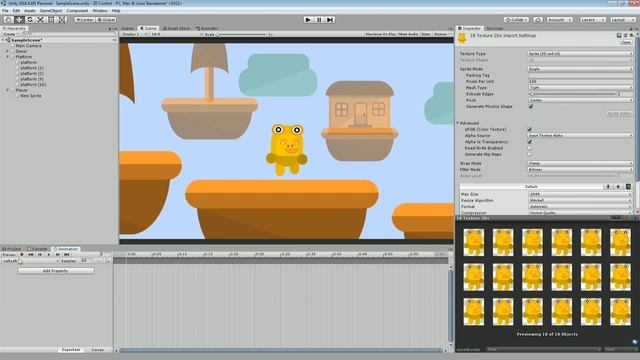640x360 pixels.
Task: Open Inspector help icon
Action: click(619, 36)
